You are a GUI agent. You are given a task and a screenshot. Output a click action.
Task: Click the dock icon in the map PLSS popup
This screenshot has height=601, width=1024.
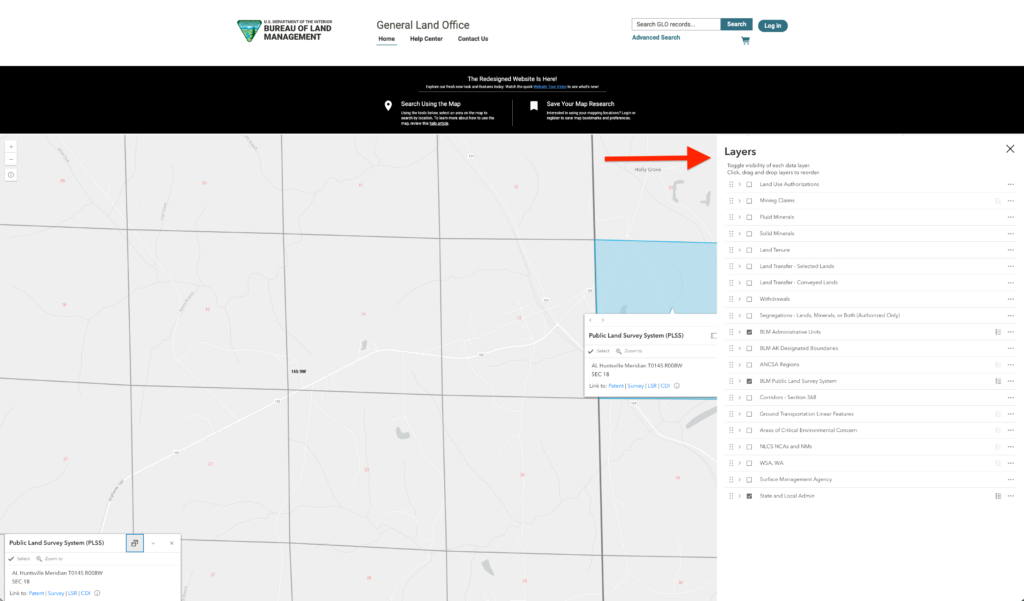pyautogui.click(x=713, y=336)
